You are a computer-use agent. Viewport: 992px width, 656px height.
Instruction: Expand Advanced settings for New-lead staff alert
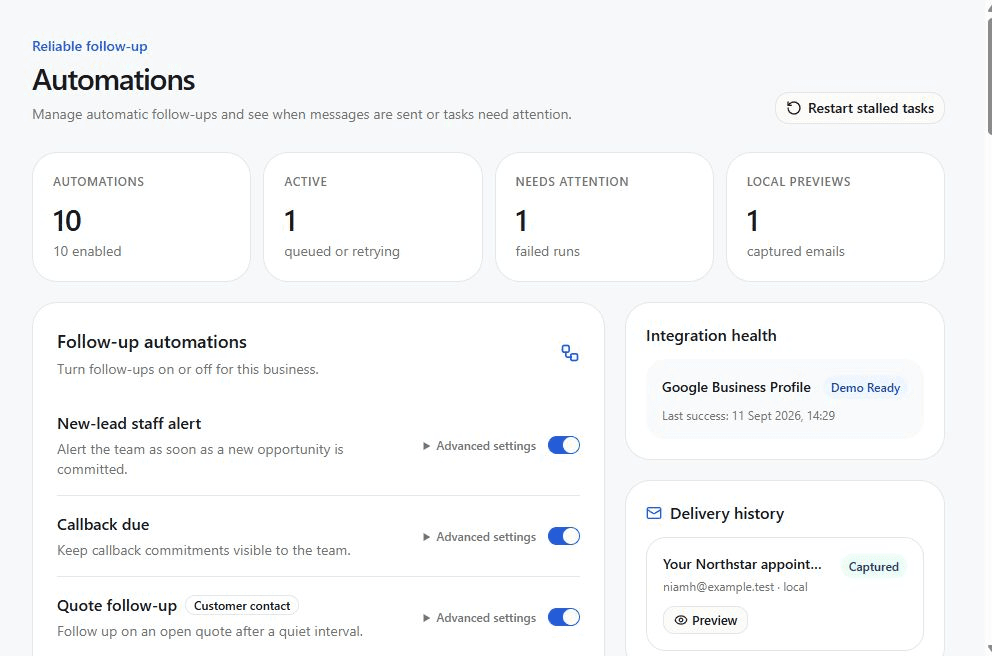[480, 446]
